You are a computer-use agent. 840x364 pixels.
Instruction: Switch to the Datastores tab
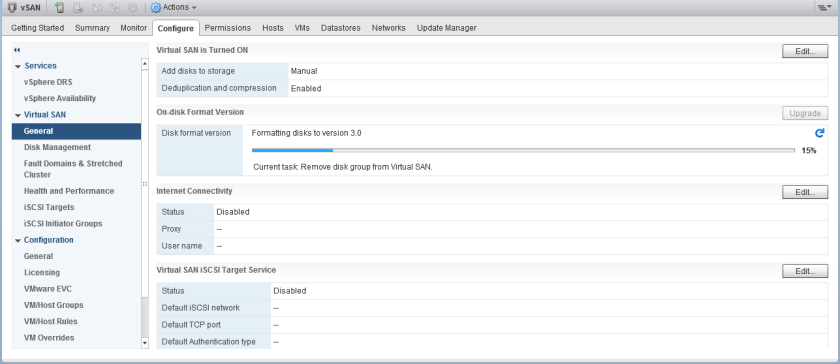pos(341,28)
